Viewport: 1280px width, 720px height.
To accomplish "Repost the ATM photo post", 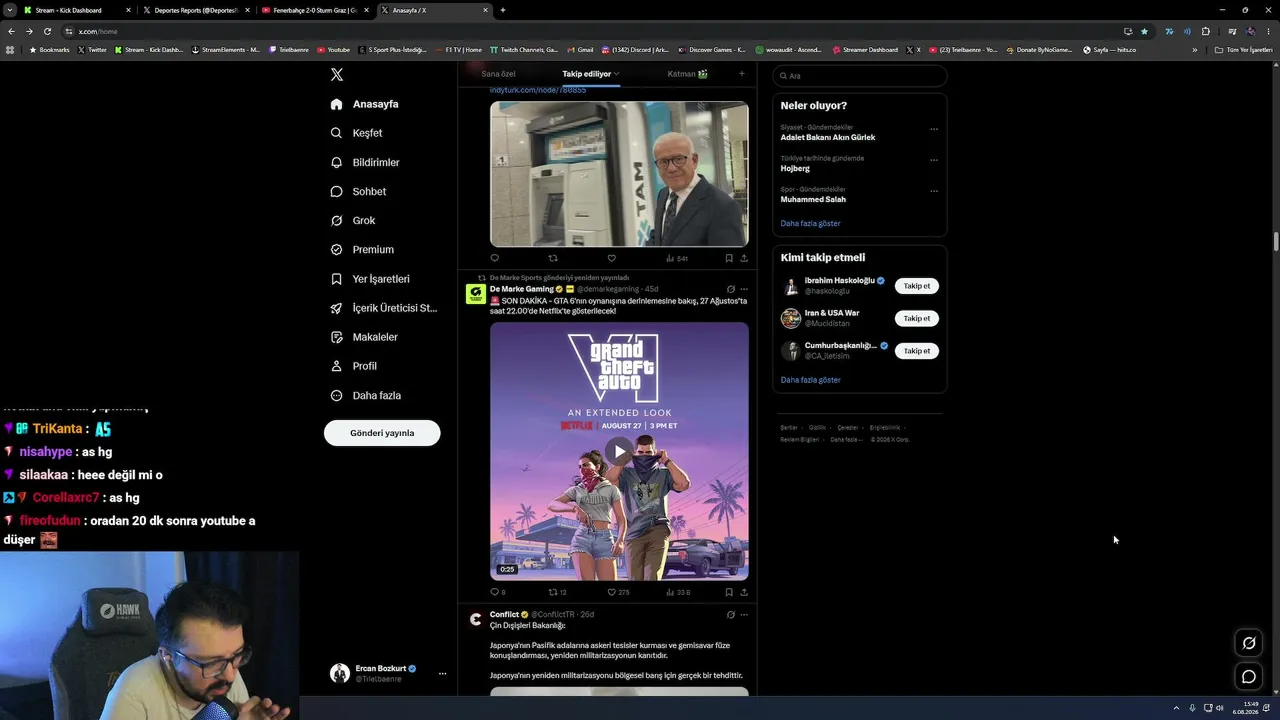I will pos(553,258).
